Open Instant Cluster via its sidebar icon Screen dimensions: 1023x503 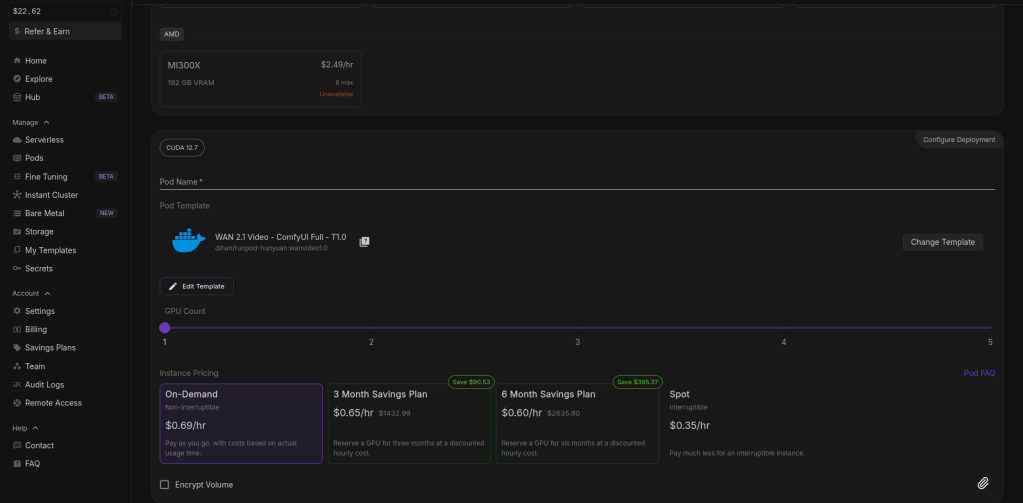(17, 195)
